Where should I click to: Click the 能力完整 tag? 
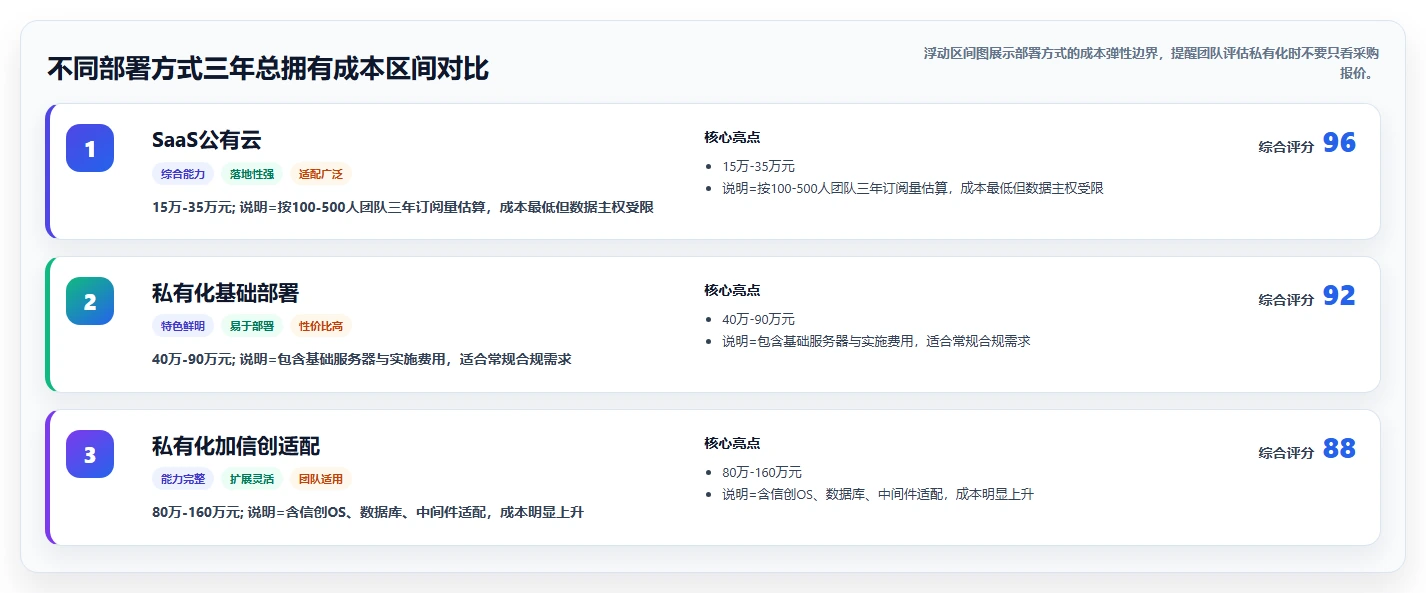pyautogui.click(x=183, y=479)
